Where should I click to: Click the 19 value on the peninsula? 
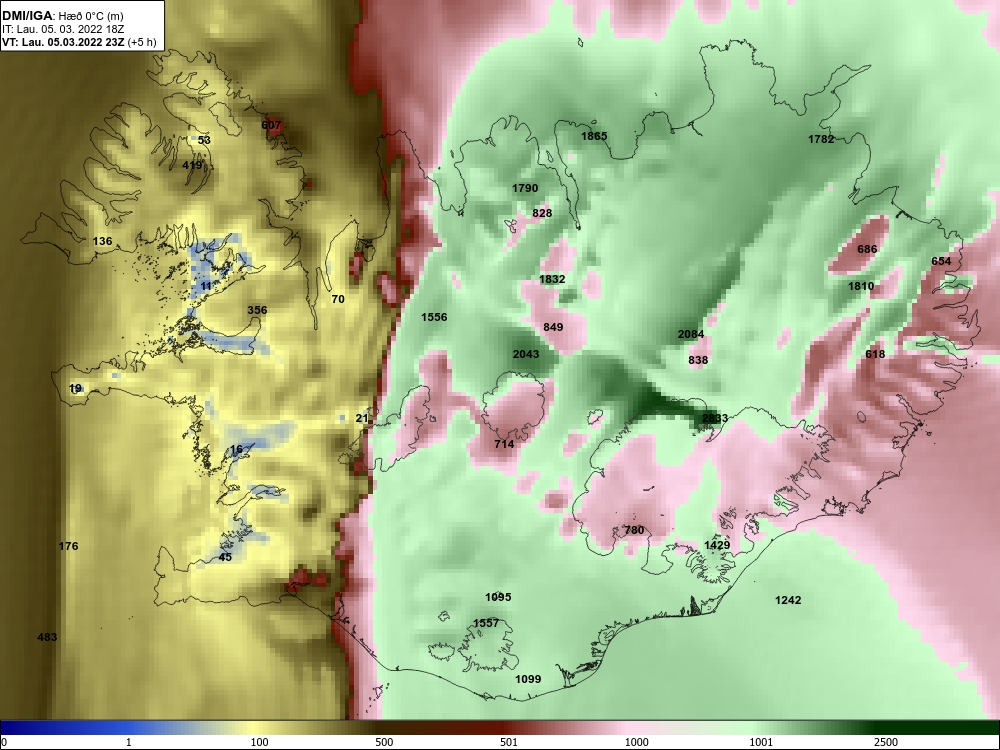pyautogui.click(x=75, y=389)
